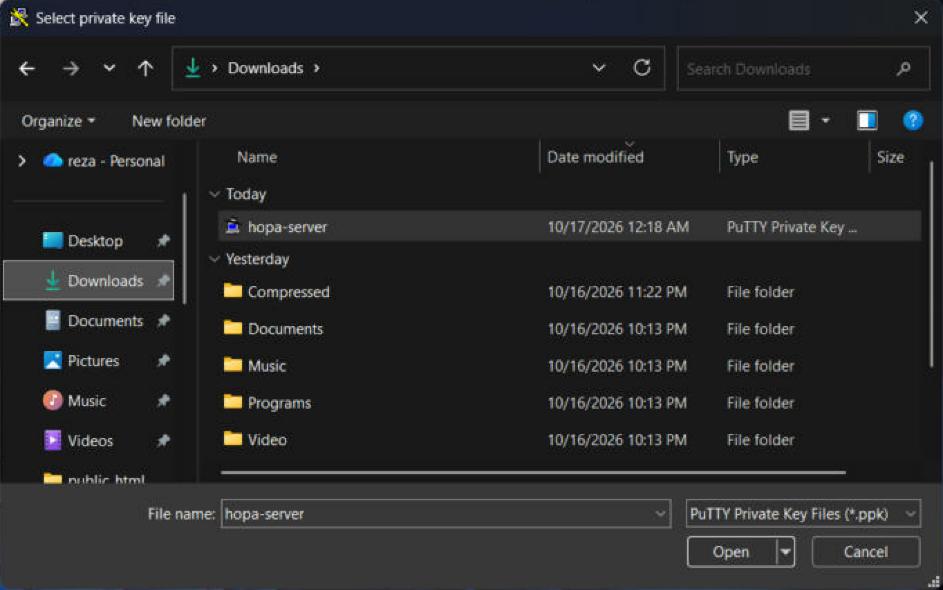Sort by the Date modified column

[x=595, y=158]
